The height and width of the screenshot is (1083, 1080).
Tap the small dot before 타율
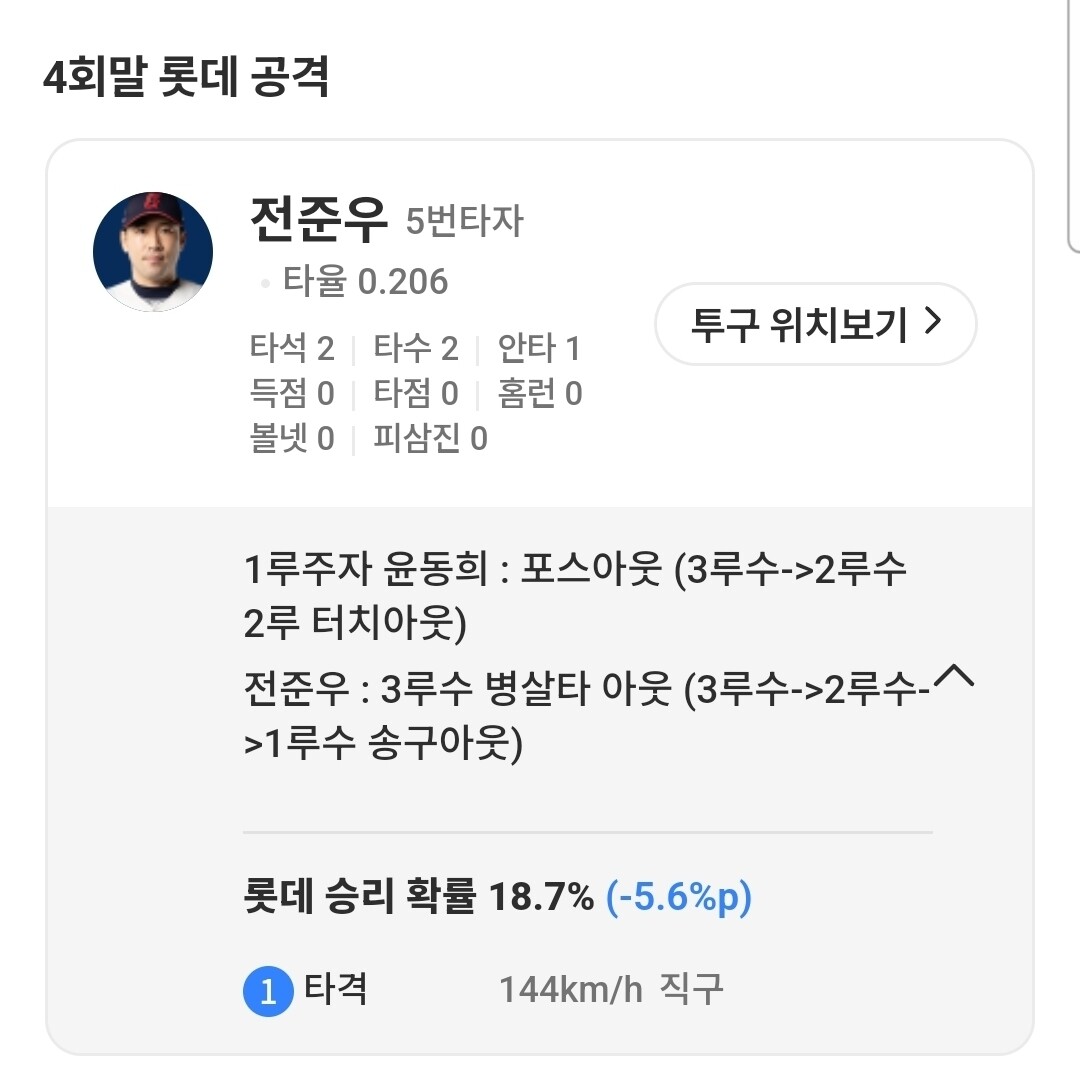tap(265, 284)
